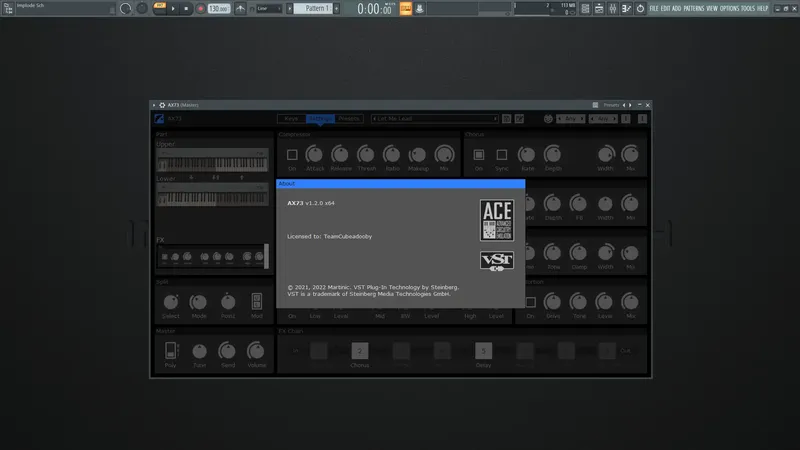Click the power-shaped icon beside FILE menu
The width and height of the screenshot is (800, 450).
pos(640,9)
